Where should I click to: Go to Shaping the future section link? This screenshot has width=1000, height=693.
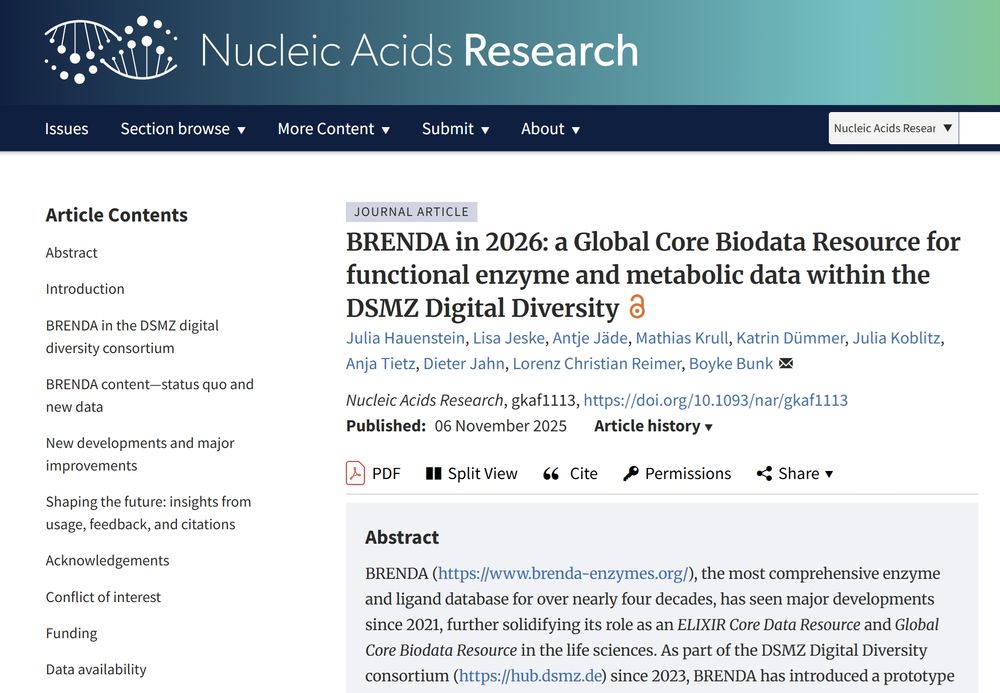click(148, 513)
